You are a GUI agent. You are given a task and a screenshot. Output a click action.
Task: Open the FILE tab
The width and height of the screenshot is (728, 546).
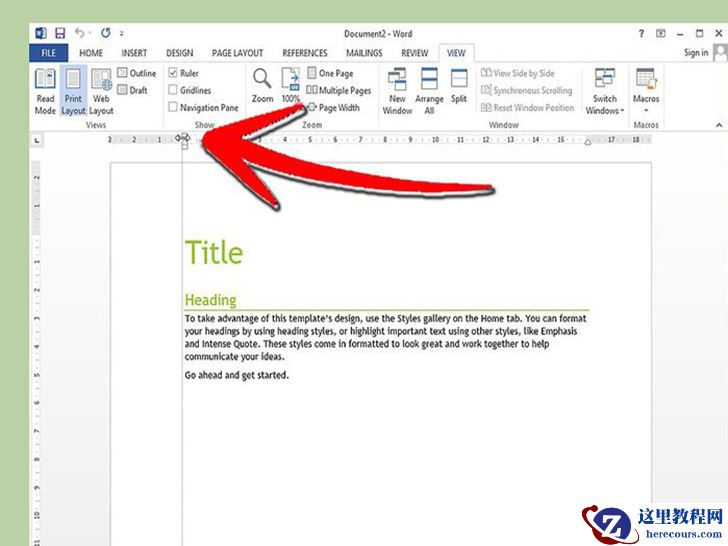click(x=49, y=53)
